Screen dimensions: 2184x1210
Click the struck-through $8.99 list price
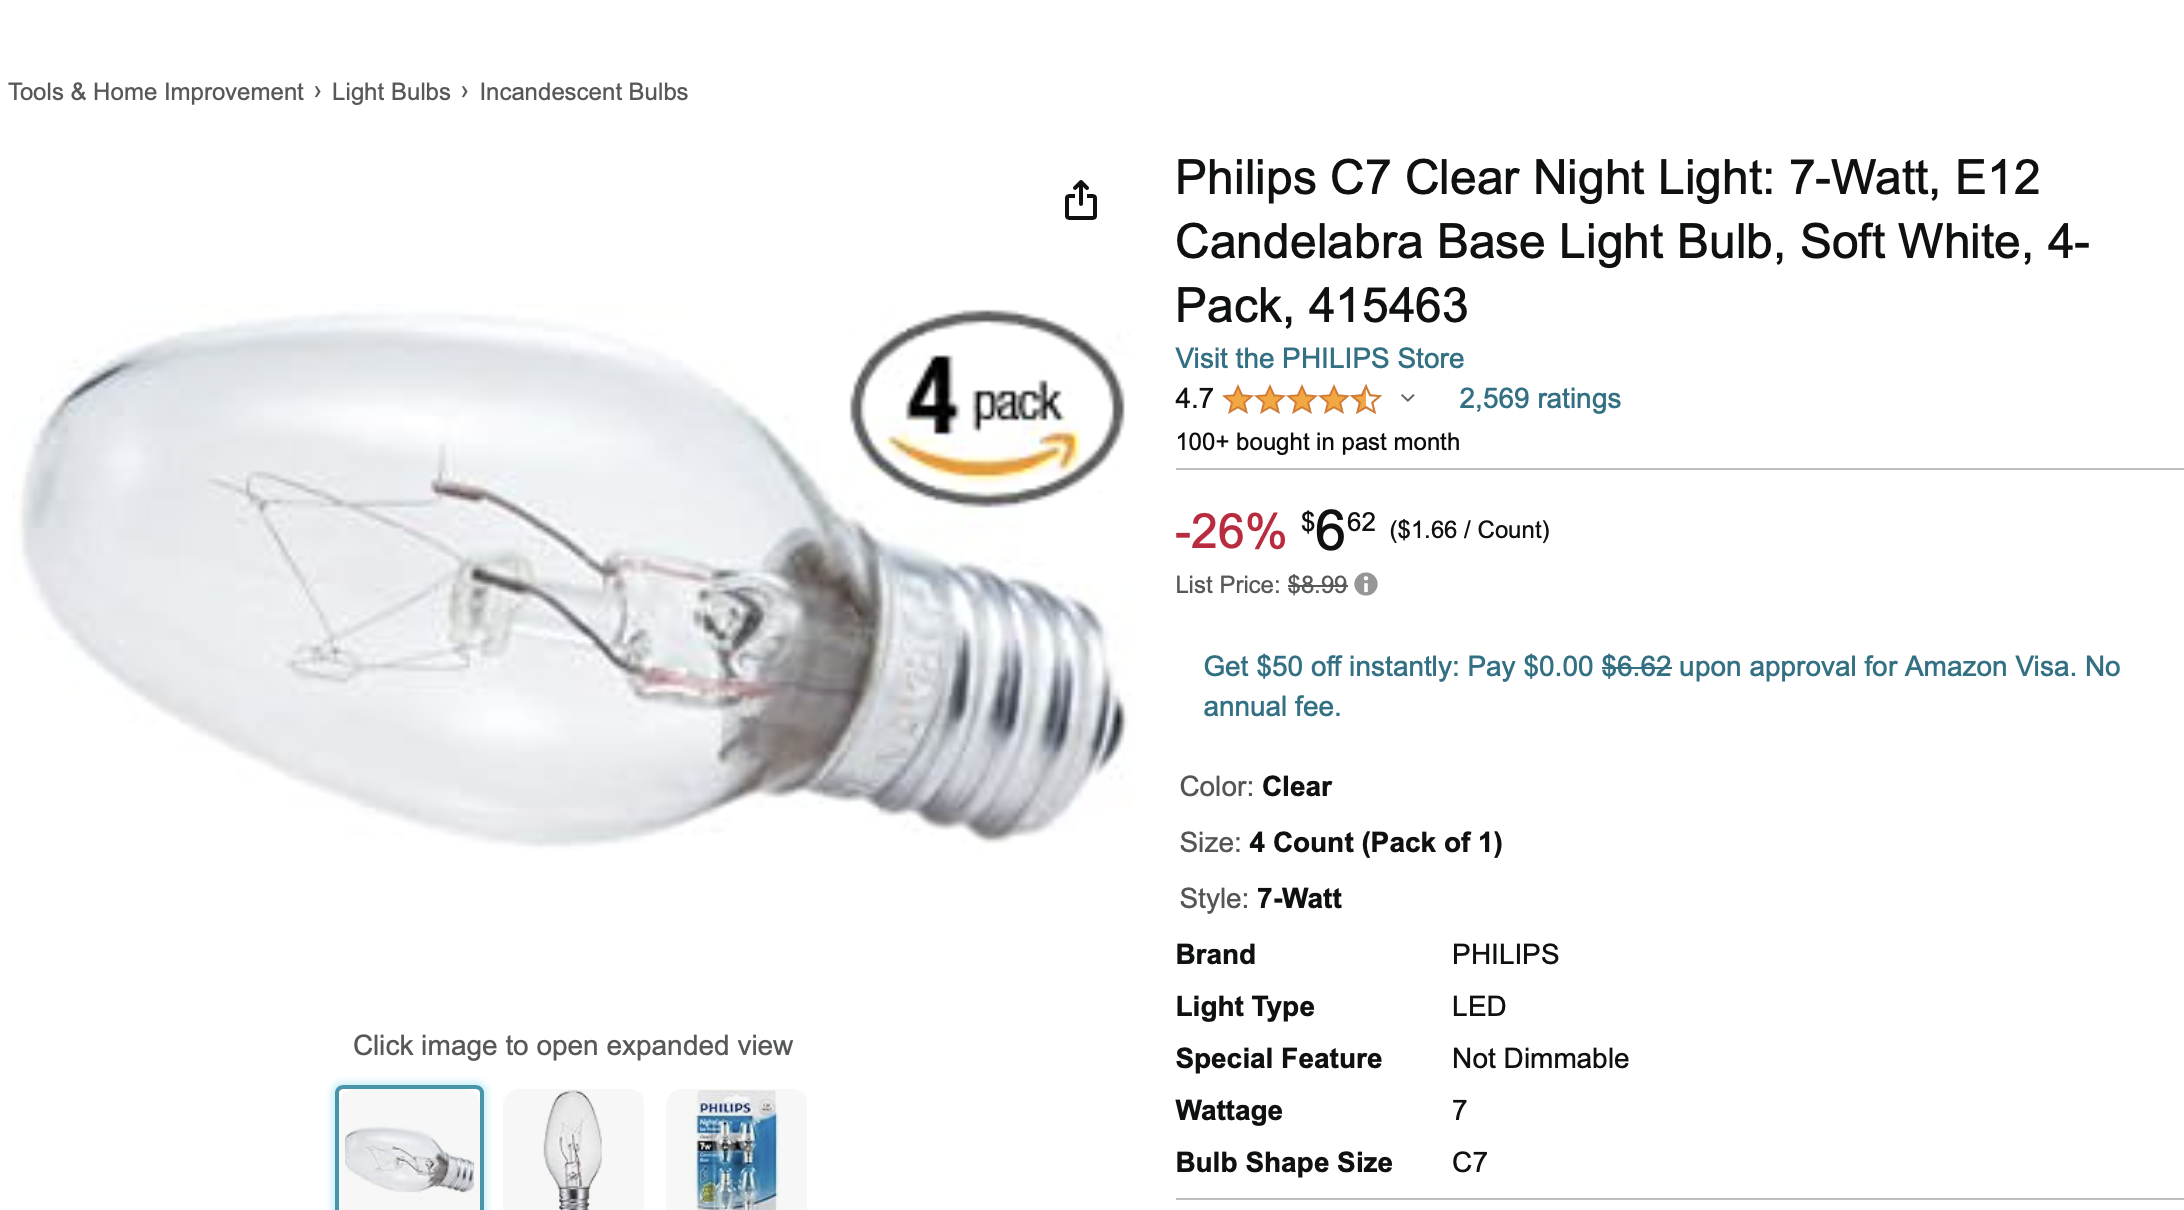[1317, 584]
